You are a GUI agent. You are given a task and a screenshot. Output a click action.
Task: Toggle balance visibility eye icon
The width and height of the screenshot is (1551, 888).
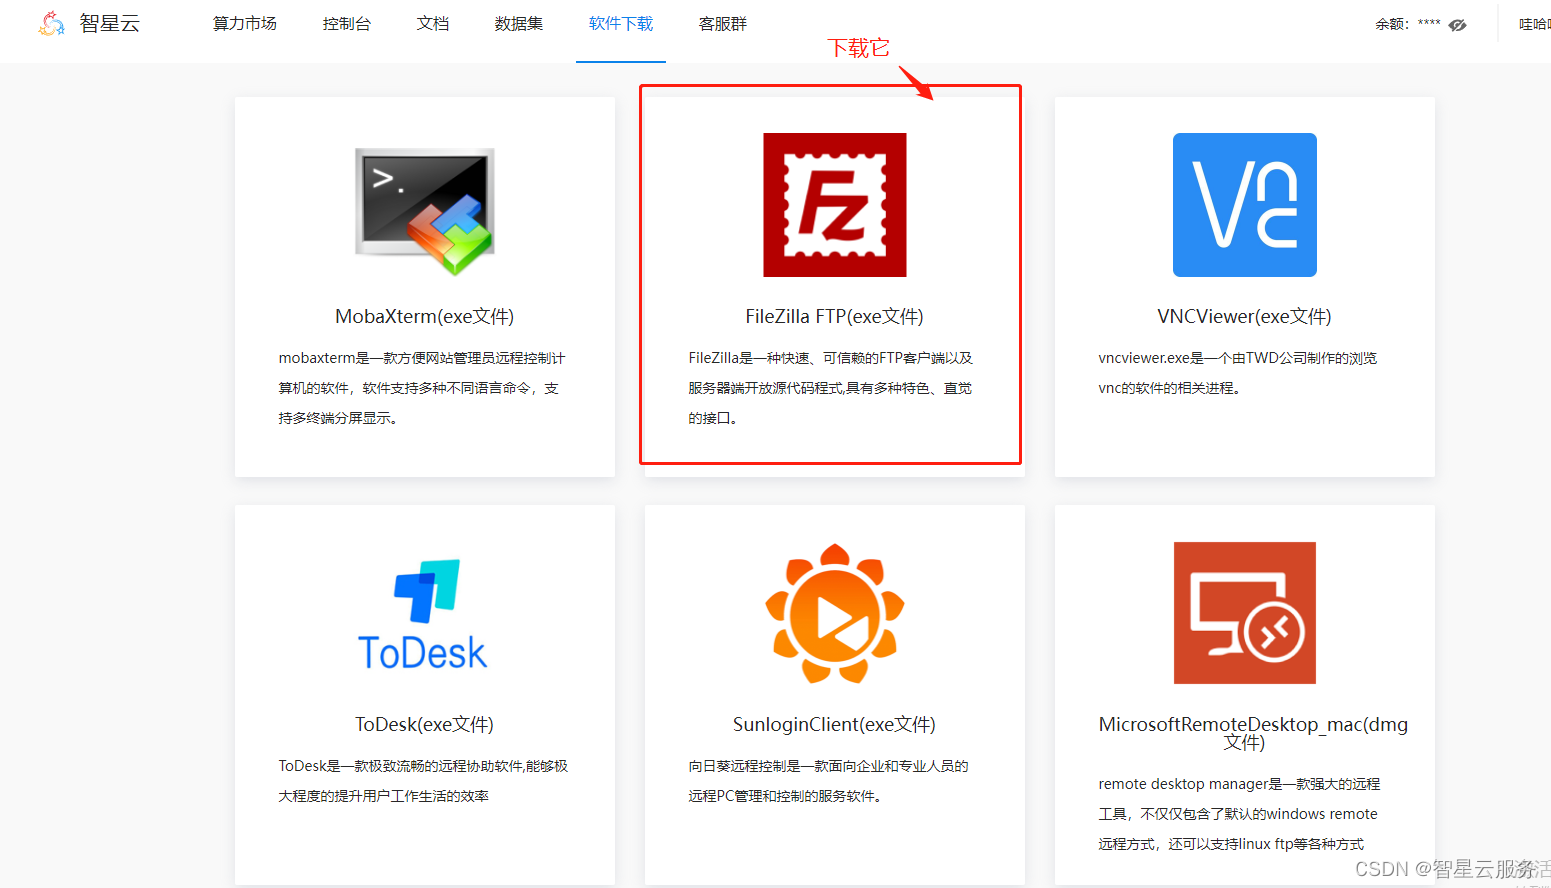(x=1458, y=25)
